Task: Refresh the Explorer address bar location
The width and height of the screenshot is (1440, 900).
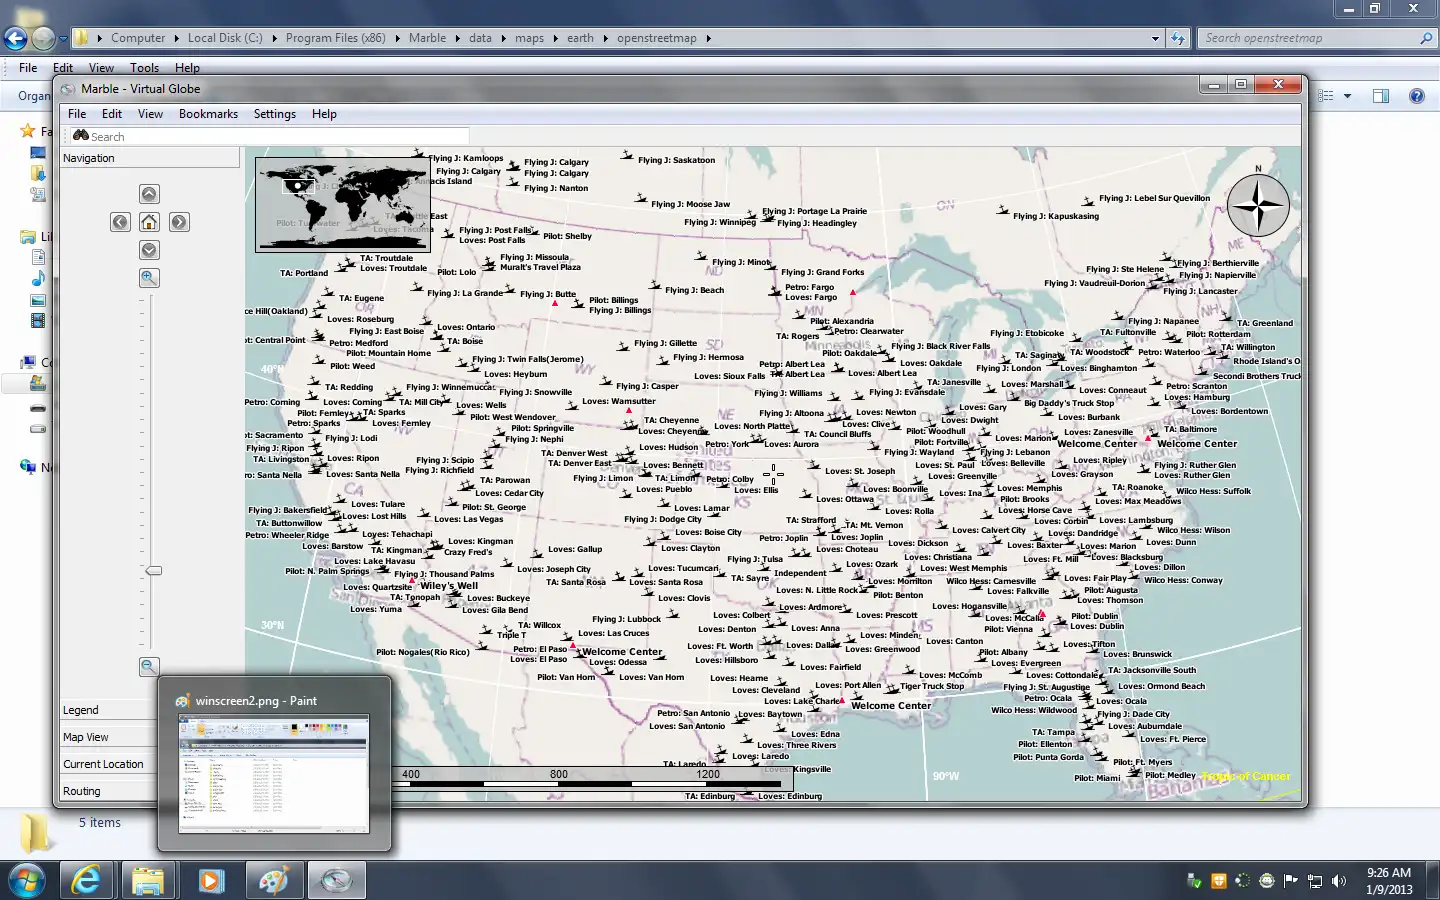Action: [1178, 38]
